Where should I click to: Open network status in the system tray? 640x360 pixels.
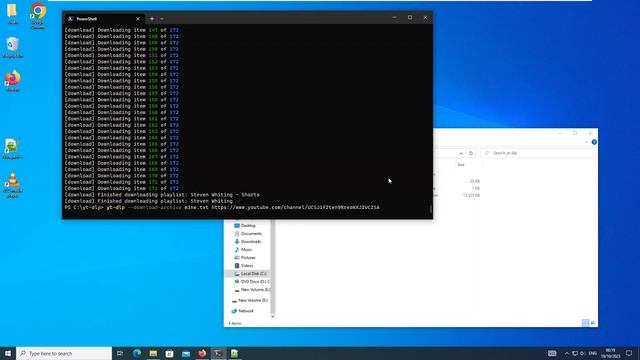point(575,353)
